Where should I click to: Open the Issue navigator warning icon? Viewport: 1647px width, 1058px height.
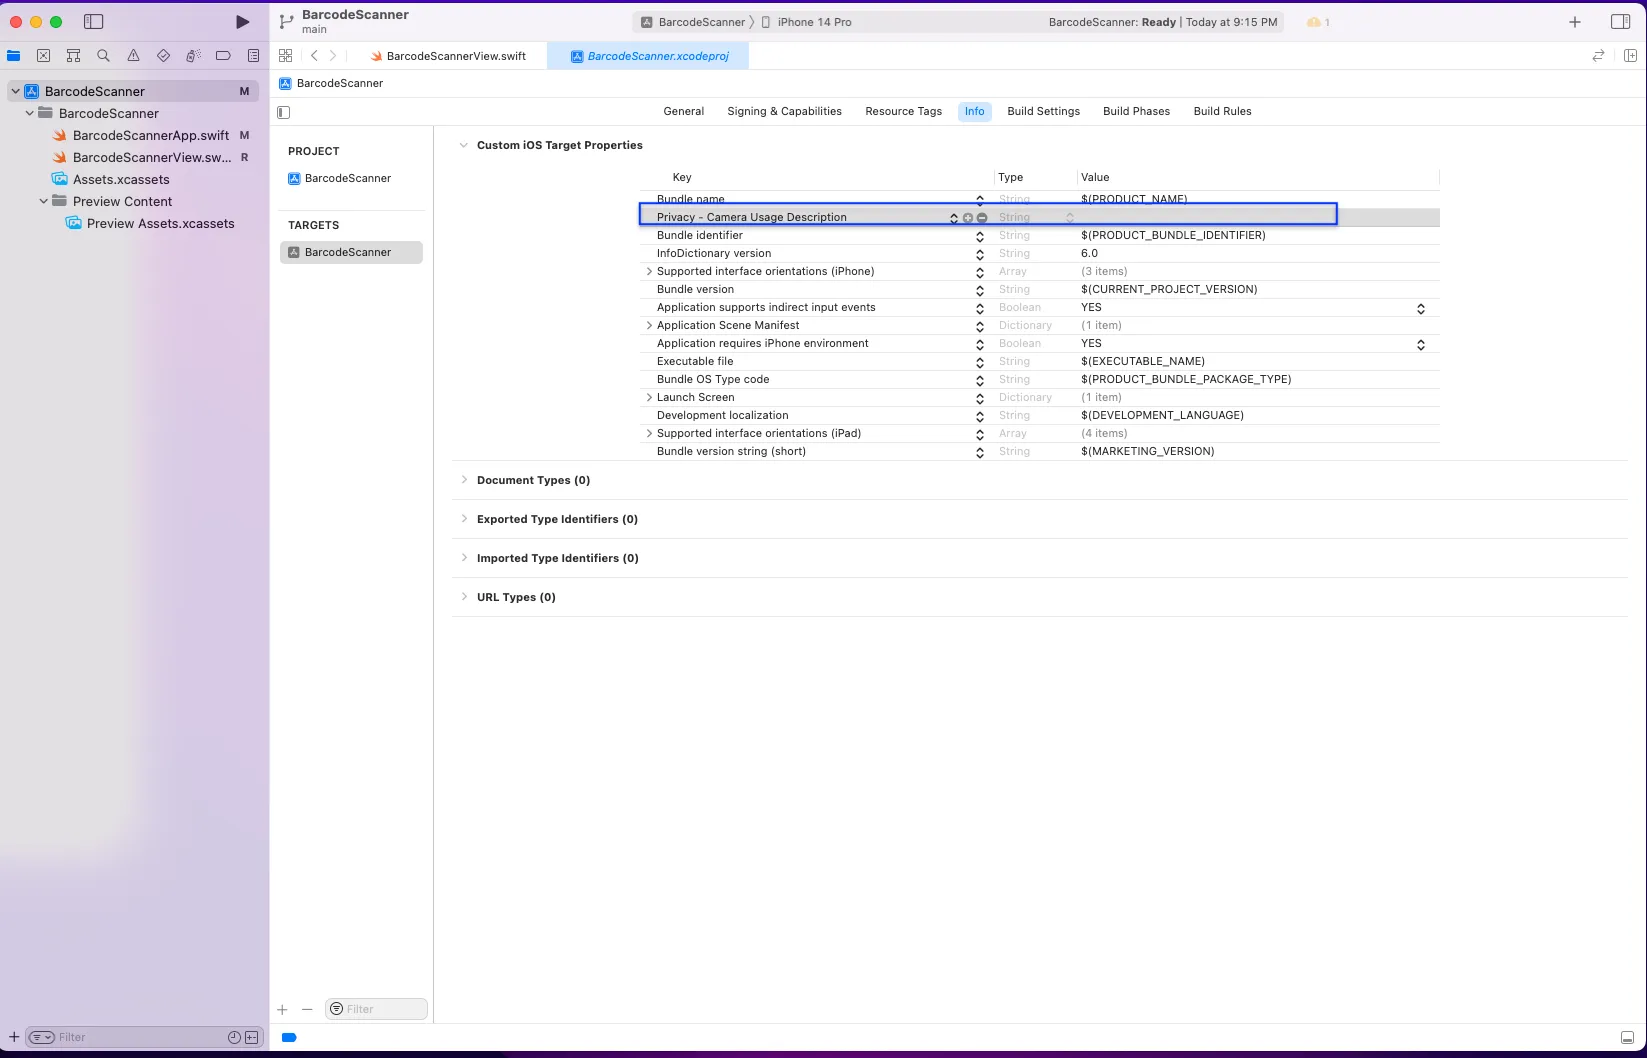(x=134, y=56)
